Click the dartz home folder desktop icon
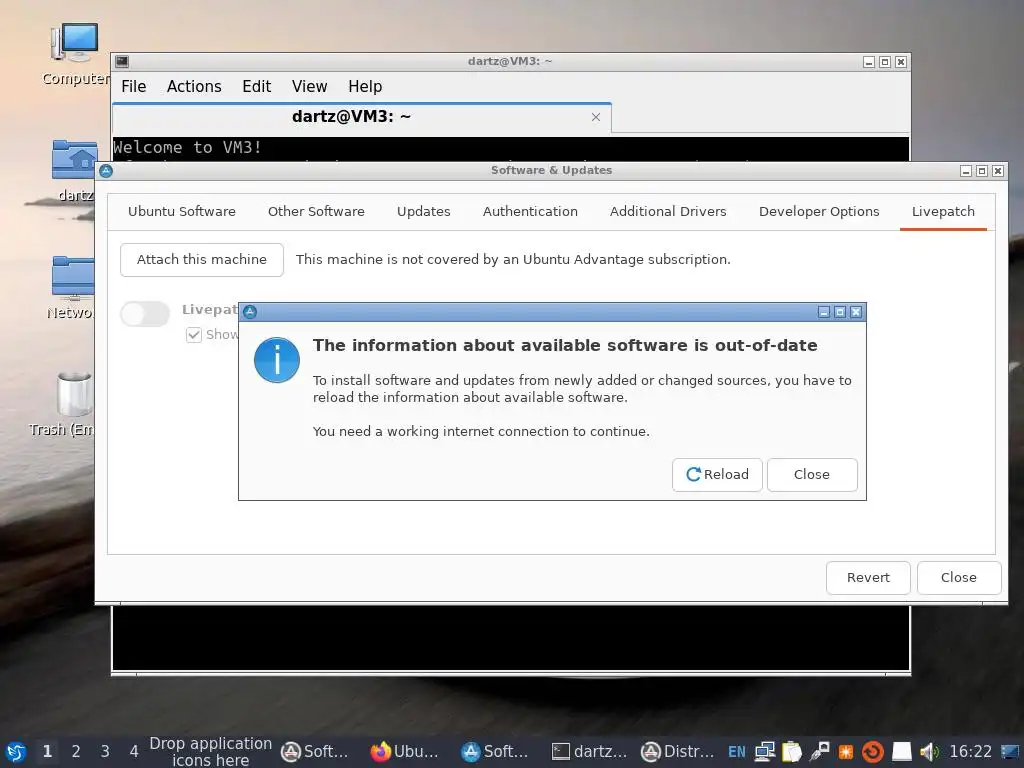 pos(74,170)
